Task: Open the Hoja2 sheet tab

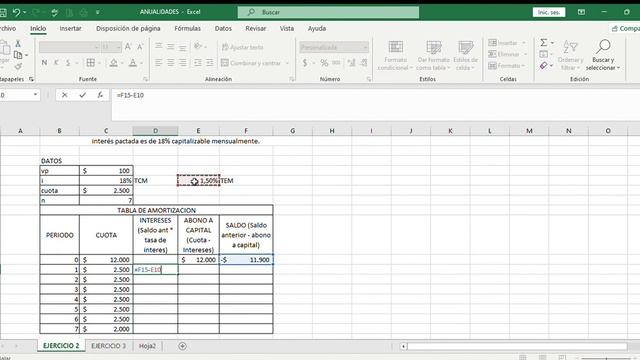Action: [x=147, y=346]
